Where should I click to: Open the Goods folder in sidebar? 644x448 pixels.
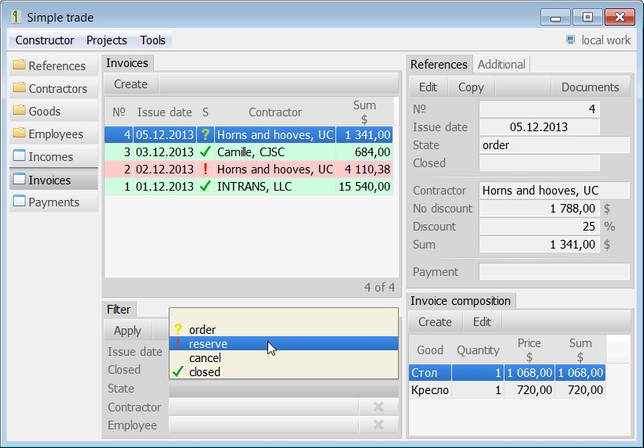click(x=53, y=111)
